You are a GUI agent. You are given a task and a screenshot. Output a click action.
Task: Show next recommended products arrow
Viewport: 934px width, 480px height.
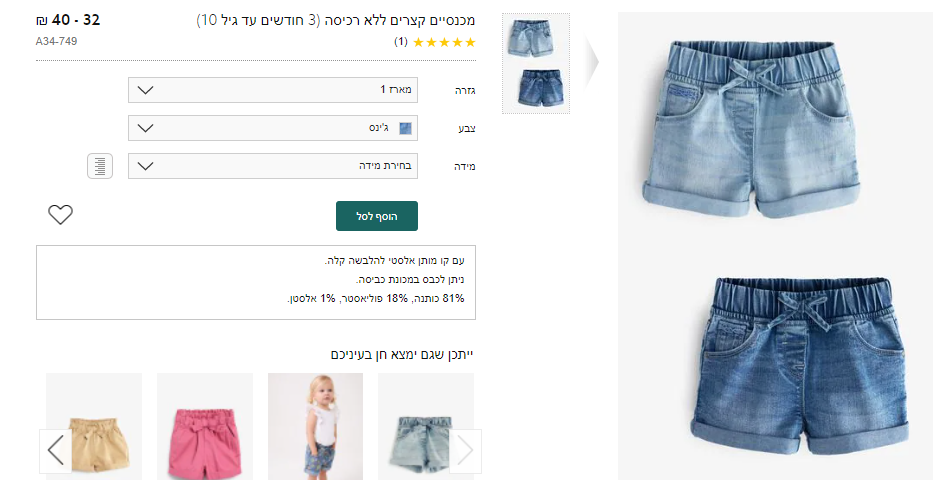pyautogui.click(x=465, y=451)
